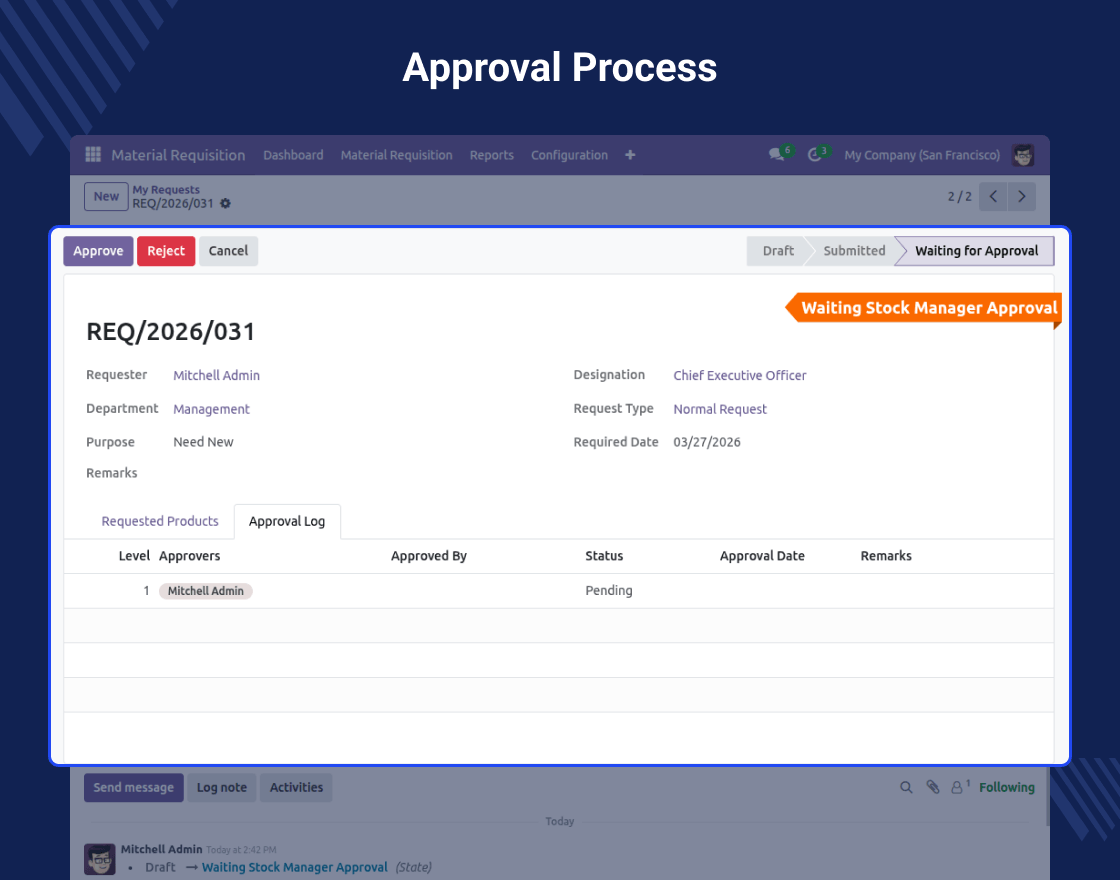Open the activities clock icon
Image resolution: width=1120 pixels, height=880 pixels.
[815, 155]
